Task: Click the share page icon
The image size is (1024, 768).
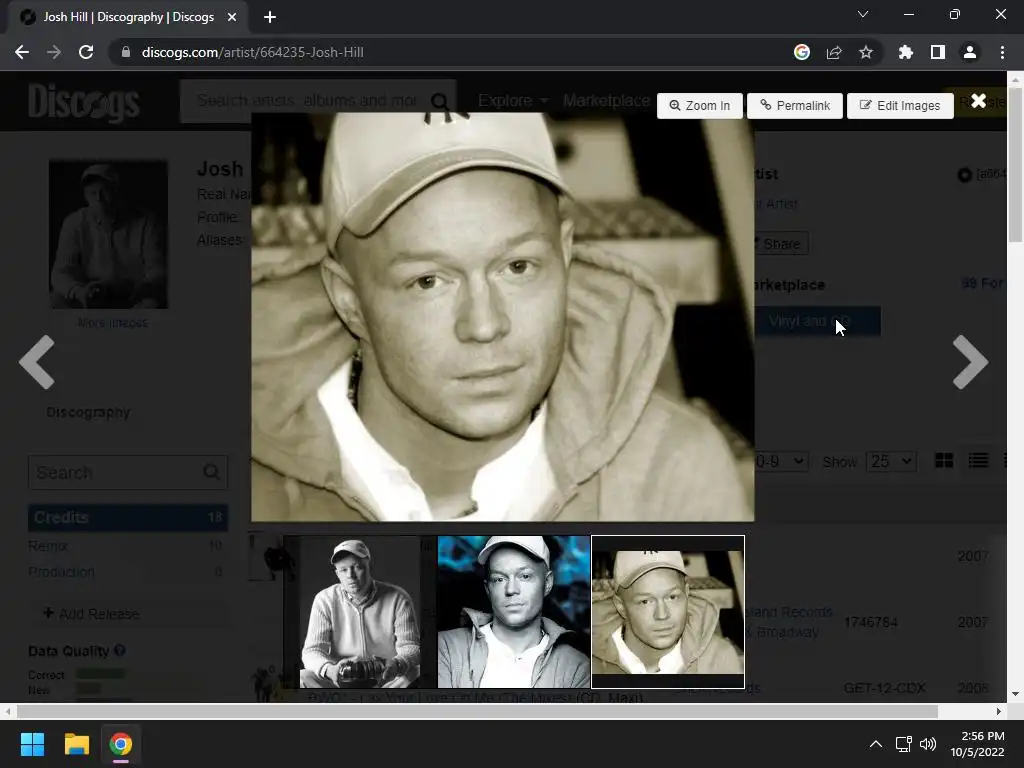Action: 834,52
